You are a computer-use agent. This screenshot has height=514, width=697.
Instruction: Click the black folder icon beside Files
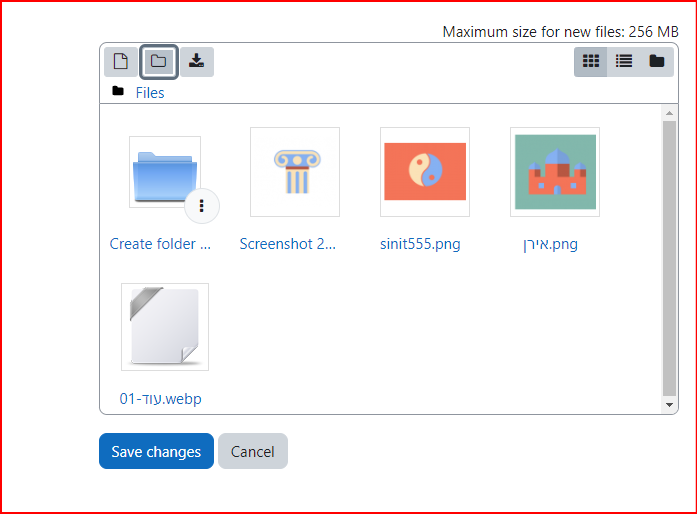click(118, 91)
